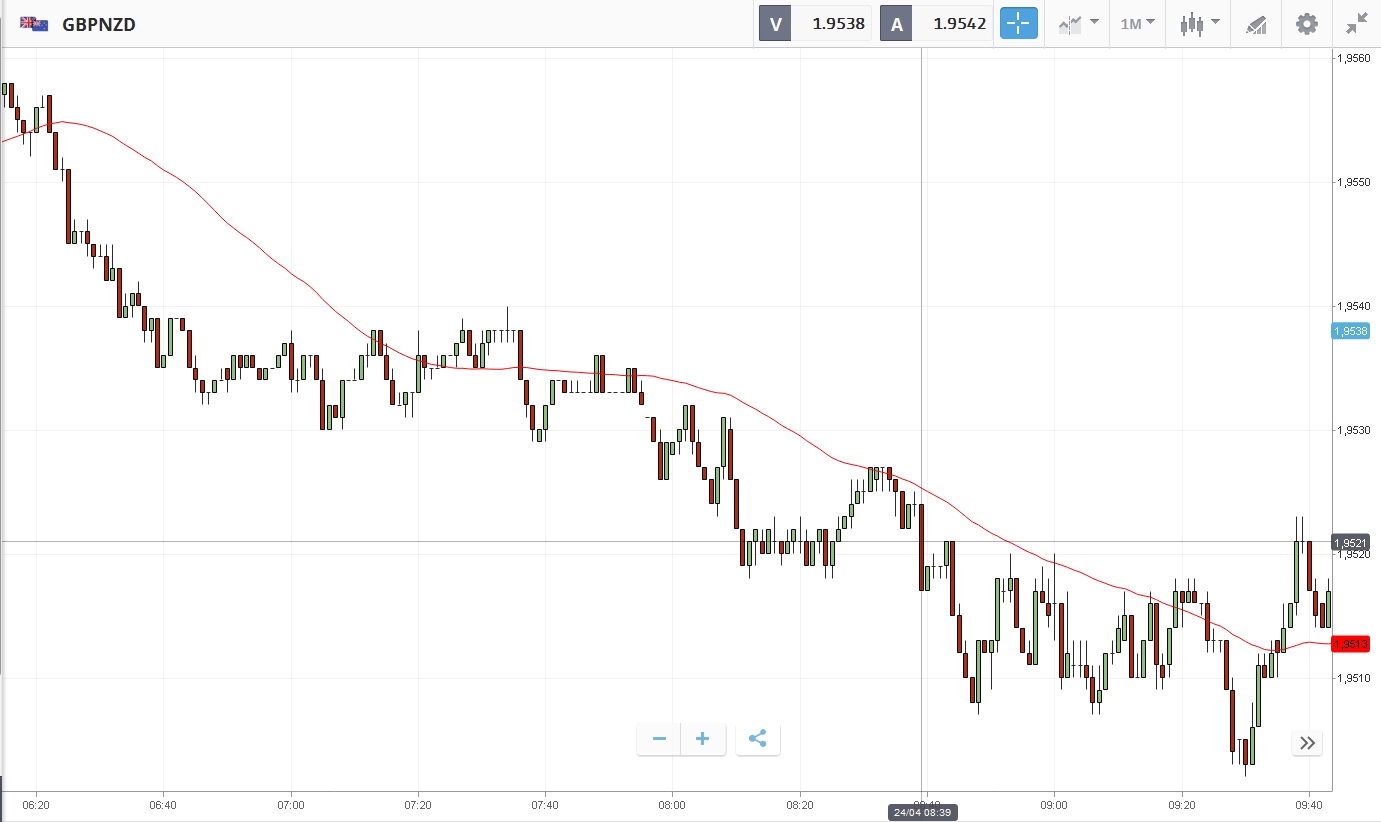Open the drawing tools icon
The height and width of the screenshot is (822, 1381).
(x=1256, y=24)
